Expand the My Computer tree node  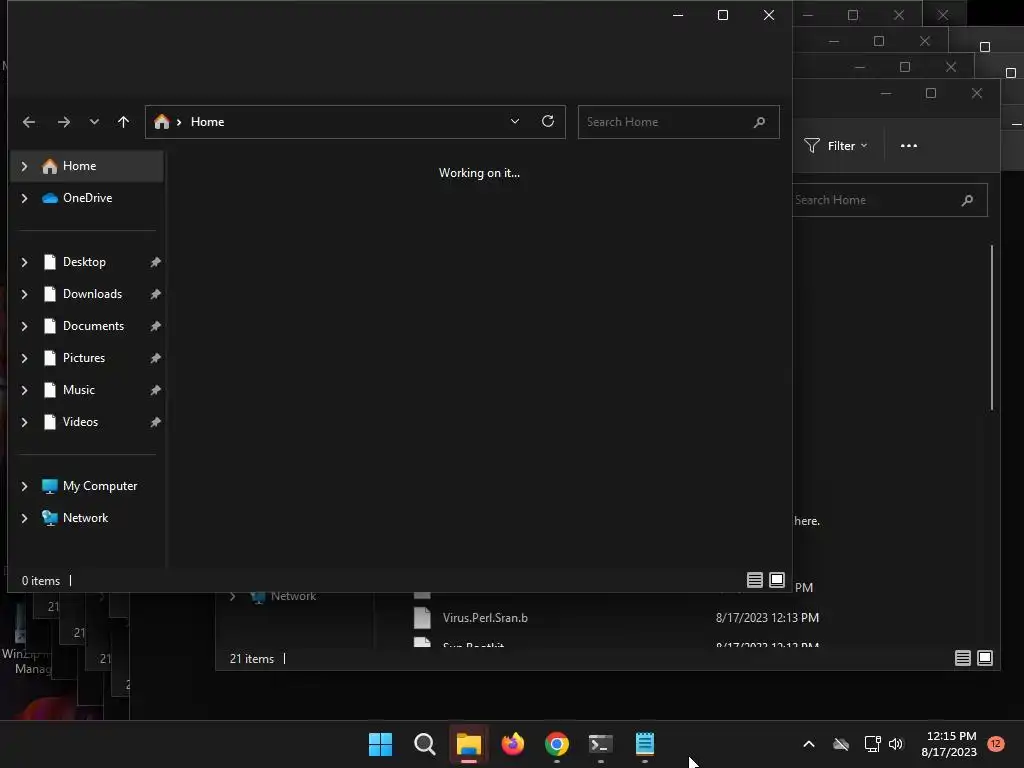click(x=24, y=486)
